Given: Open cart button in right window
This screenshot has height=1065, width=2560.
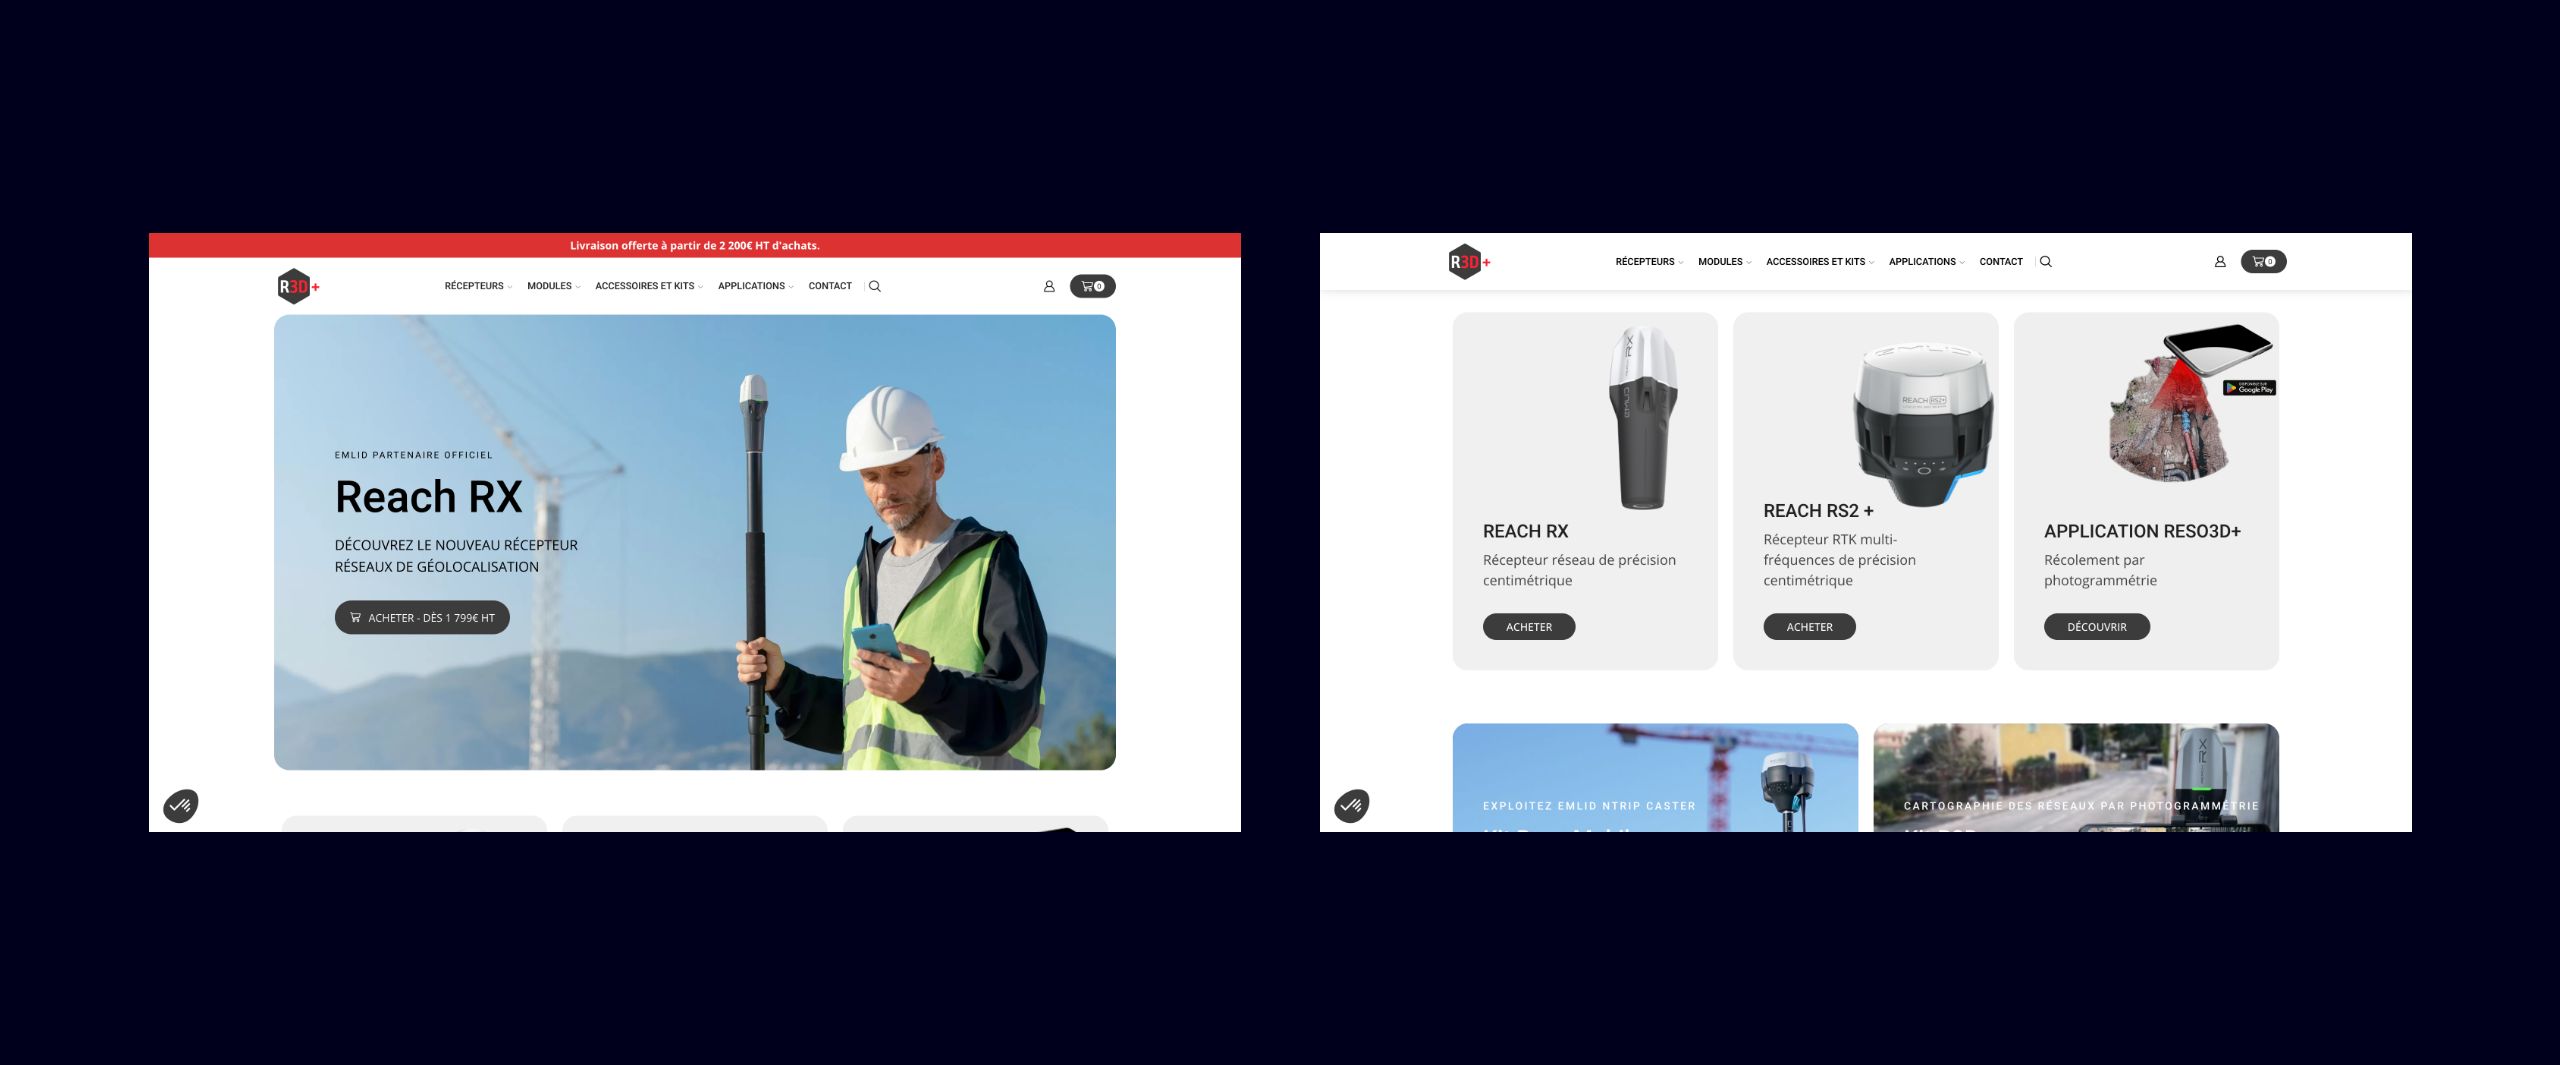Looking at the screenshot, I should click(2264, 262).
